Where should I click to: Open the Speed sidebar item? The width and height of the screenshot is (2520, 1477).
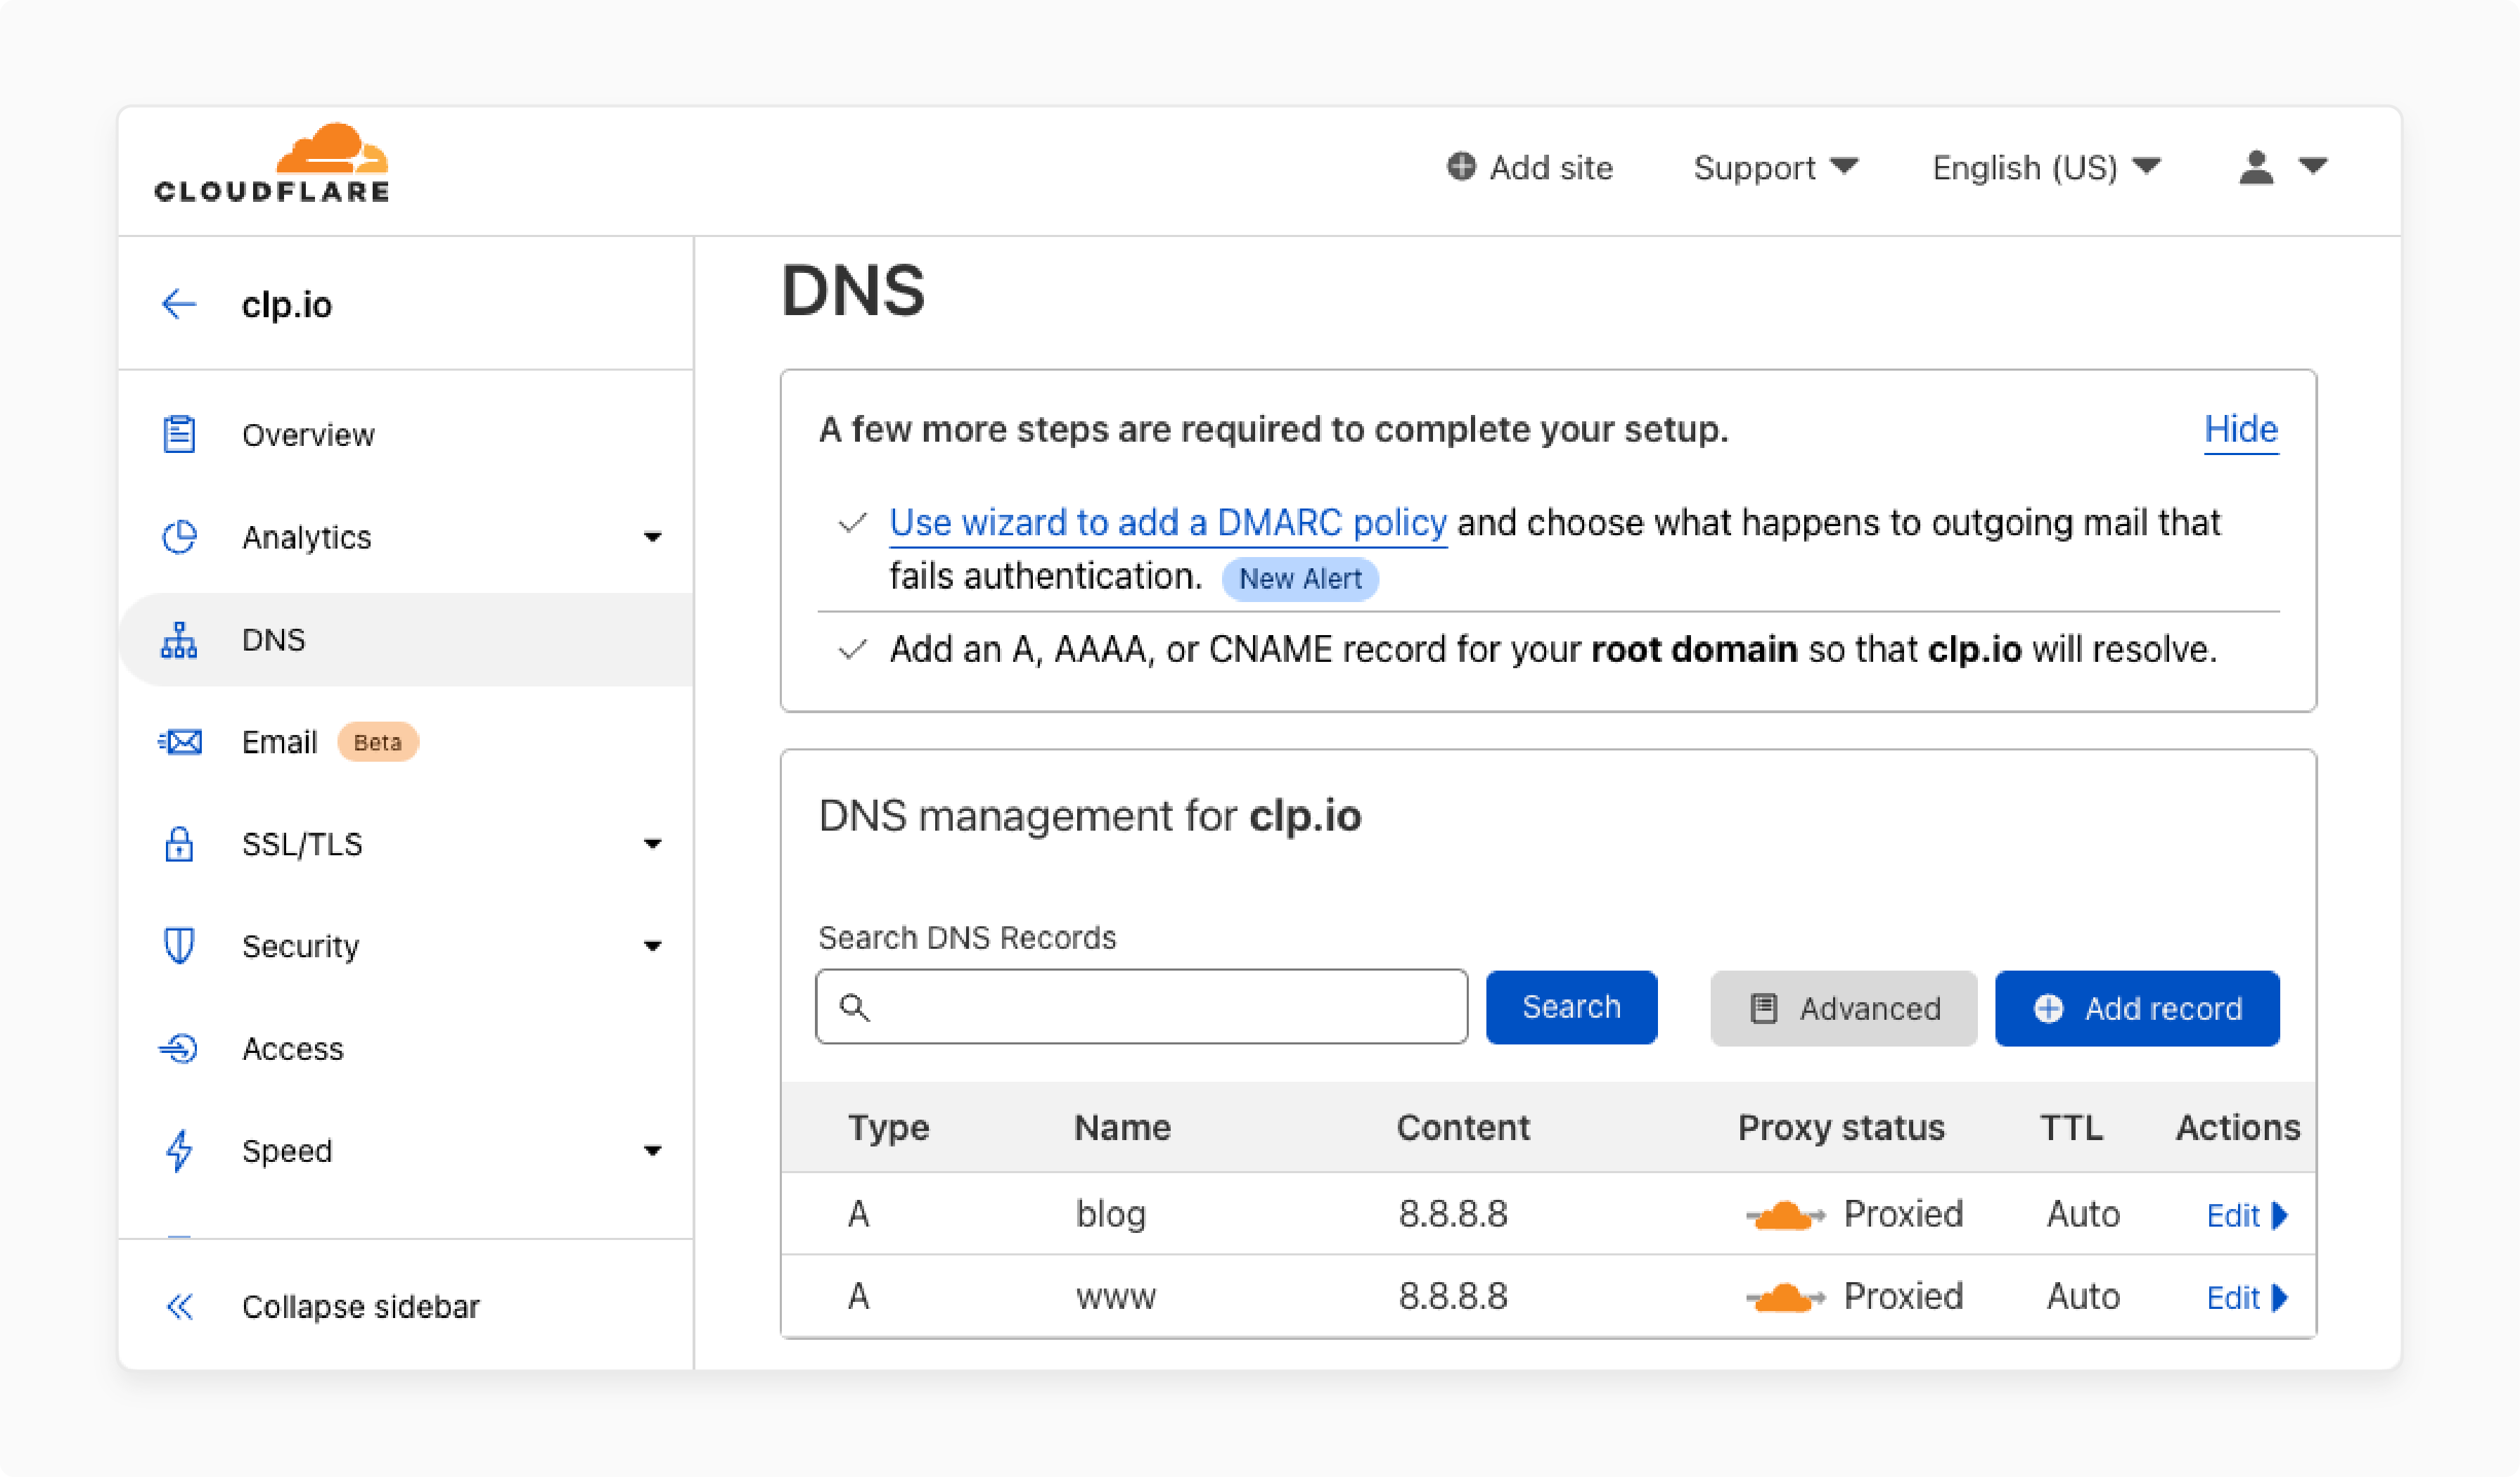point(406,1150)
